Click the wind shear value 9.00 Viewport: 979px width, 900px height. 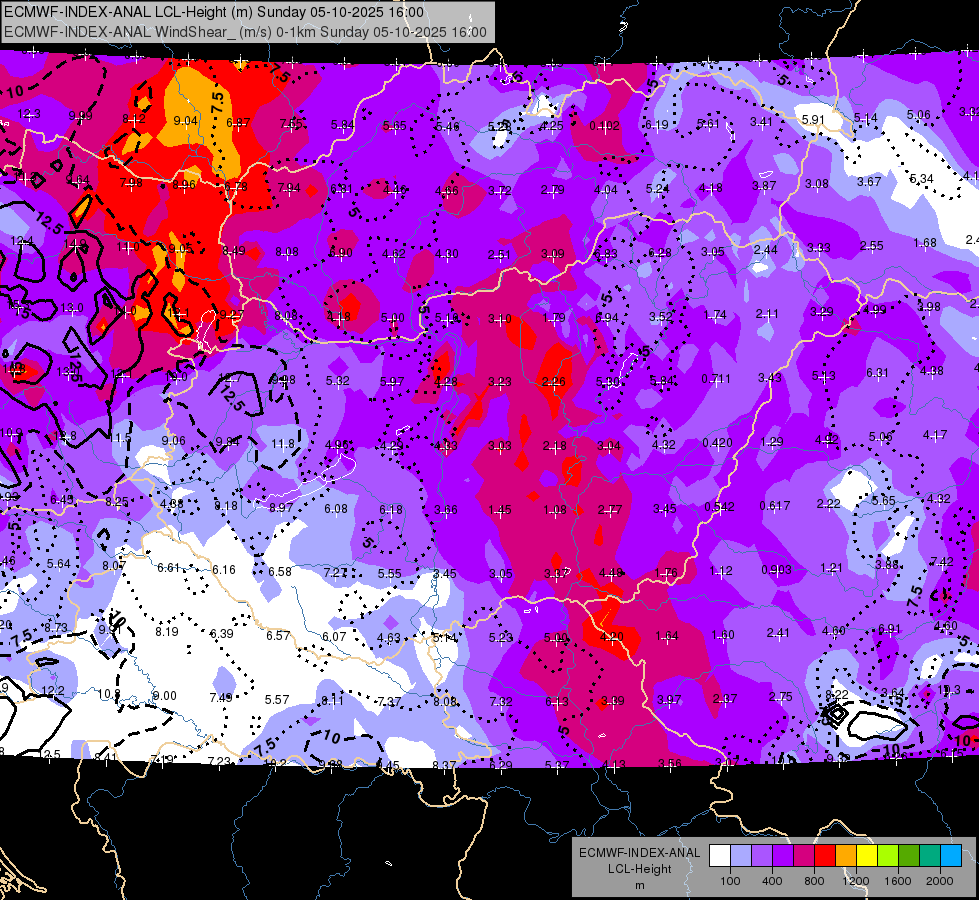(x=164, y=695)
